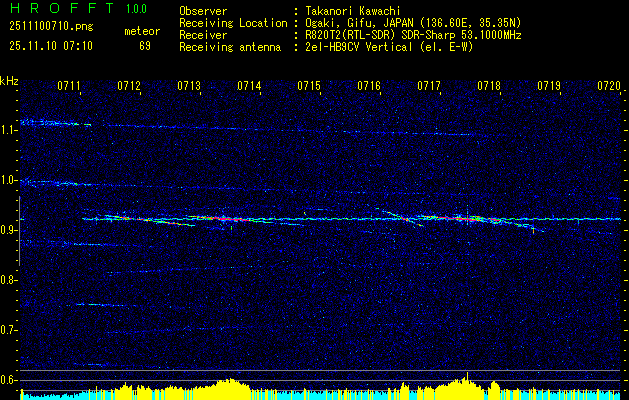The image size is (629, 400).
Task: Click time marker 0711
Action: (x=69, y=85)
